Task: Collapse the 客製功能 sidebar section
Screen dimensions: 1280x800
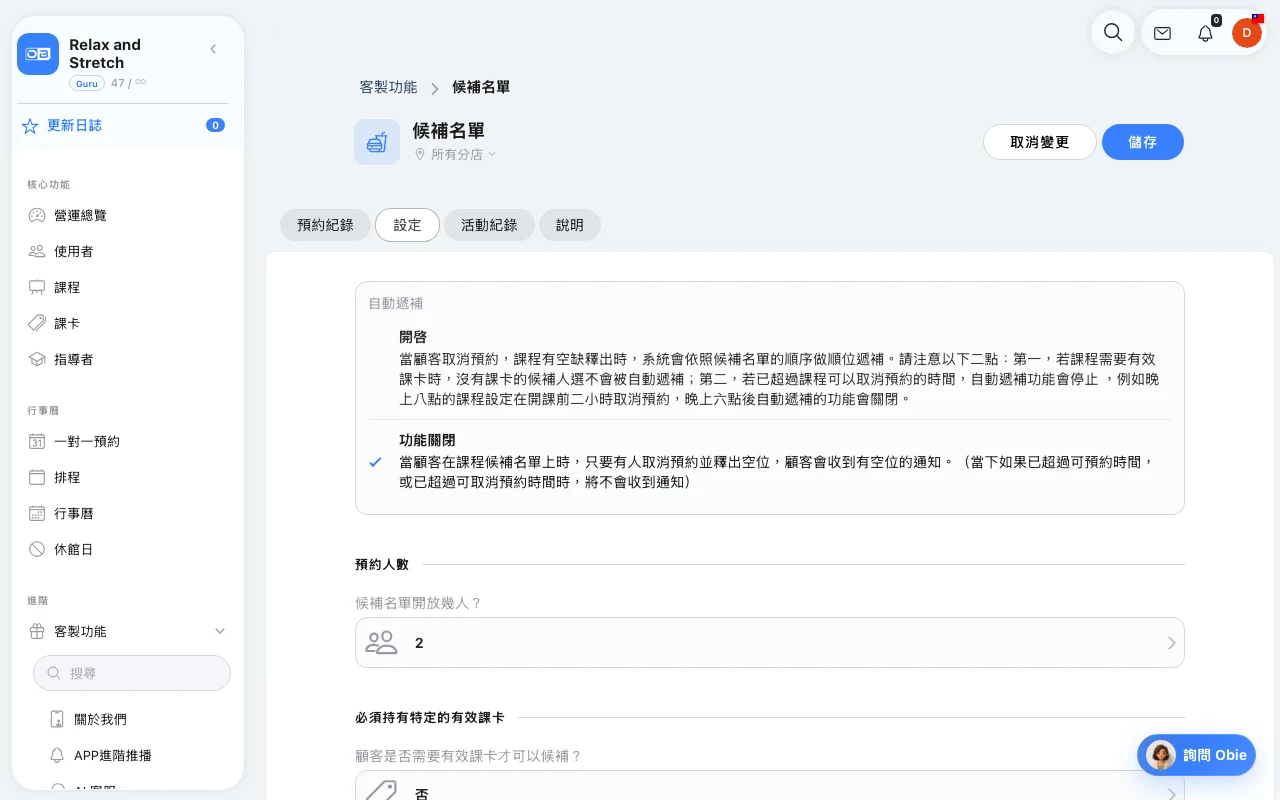Action: [x=220, y=631]
